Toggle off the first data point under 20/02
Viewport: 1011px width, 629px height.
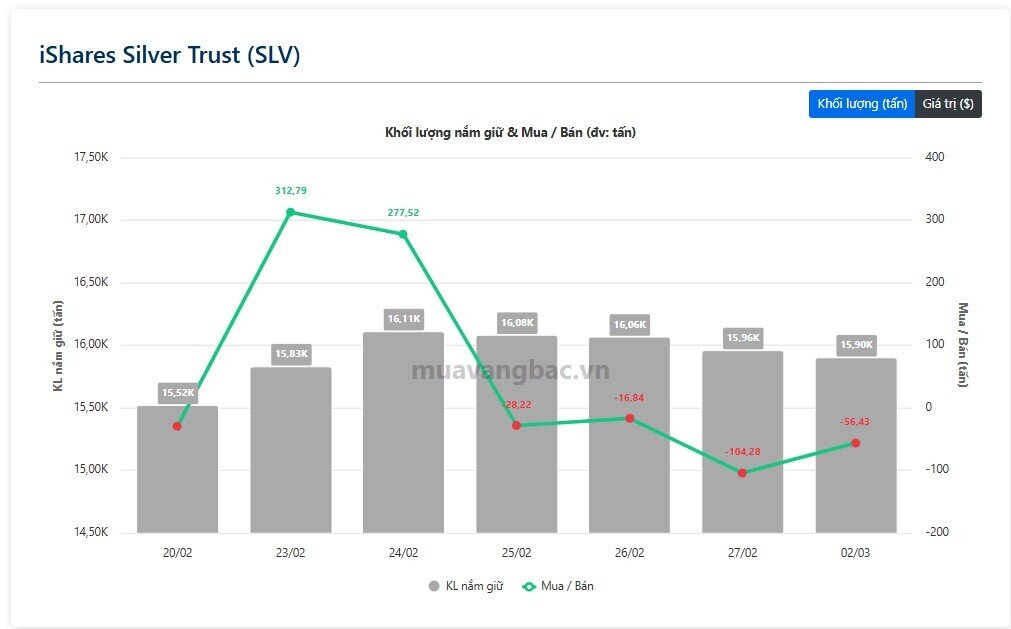tap(178, 427)
